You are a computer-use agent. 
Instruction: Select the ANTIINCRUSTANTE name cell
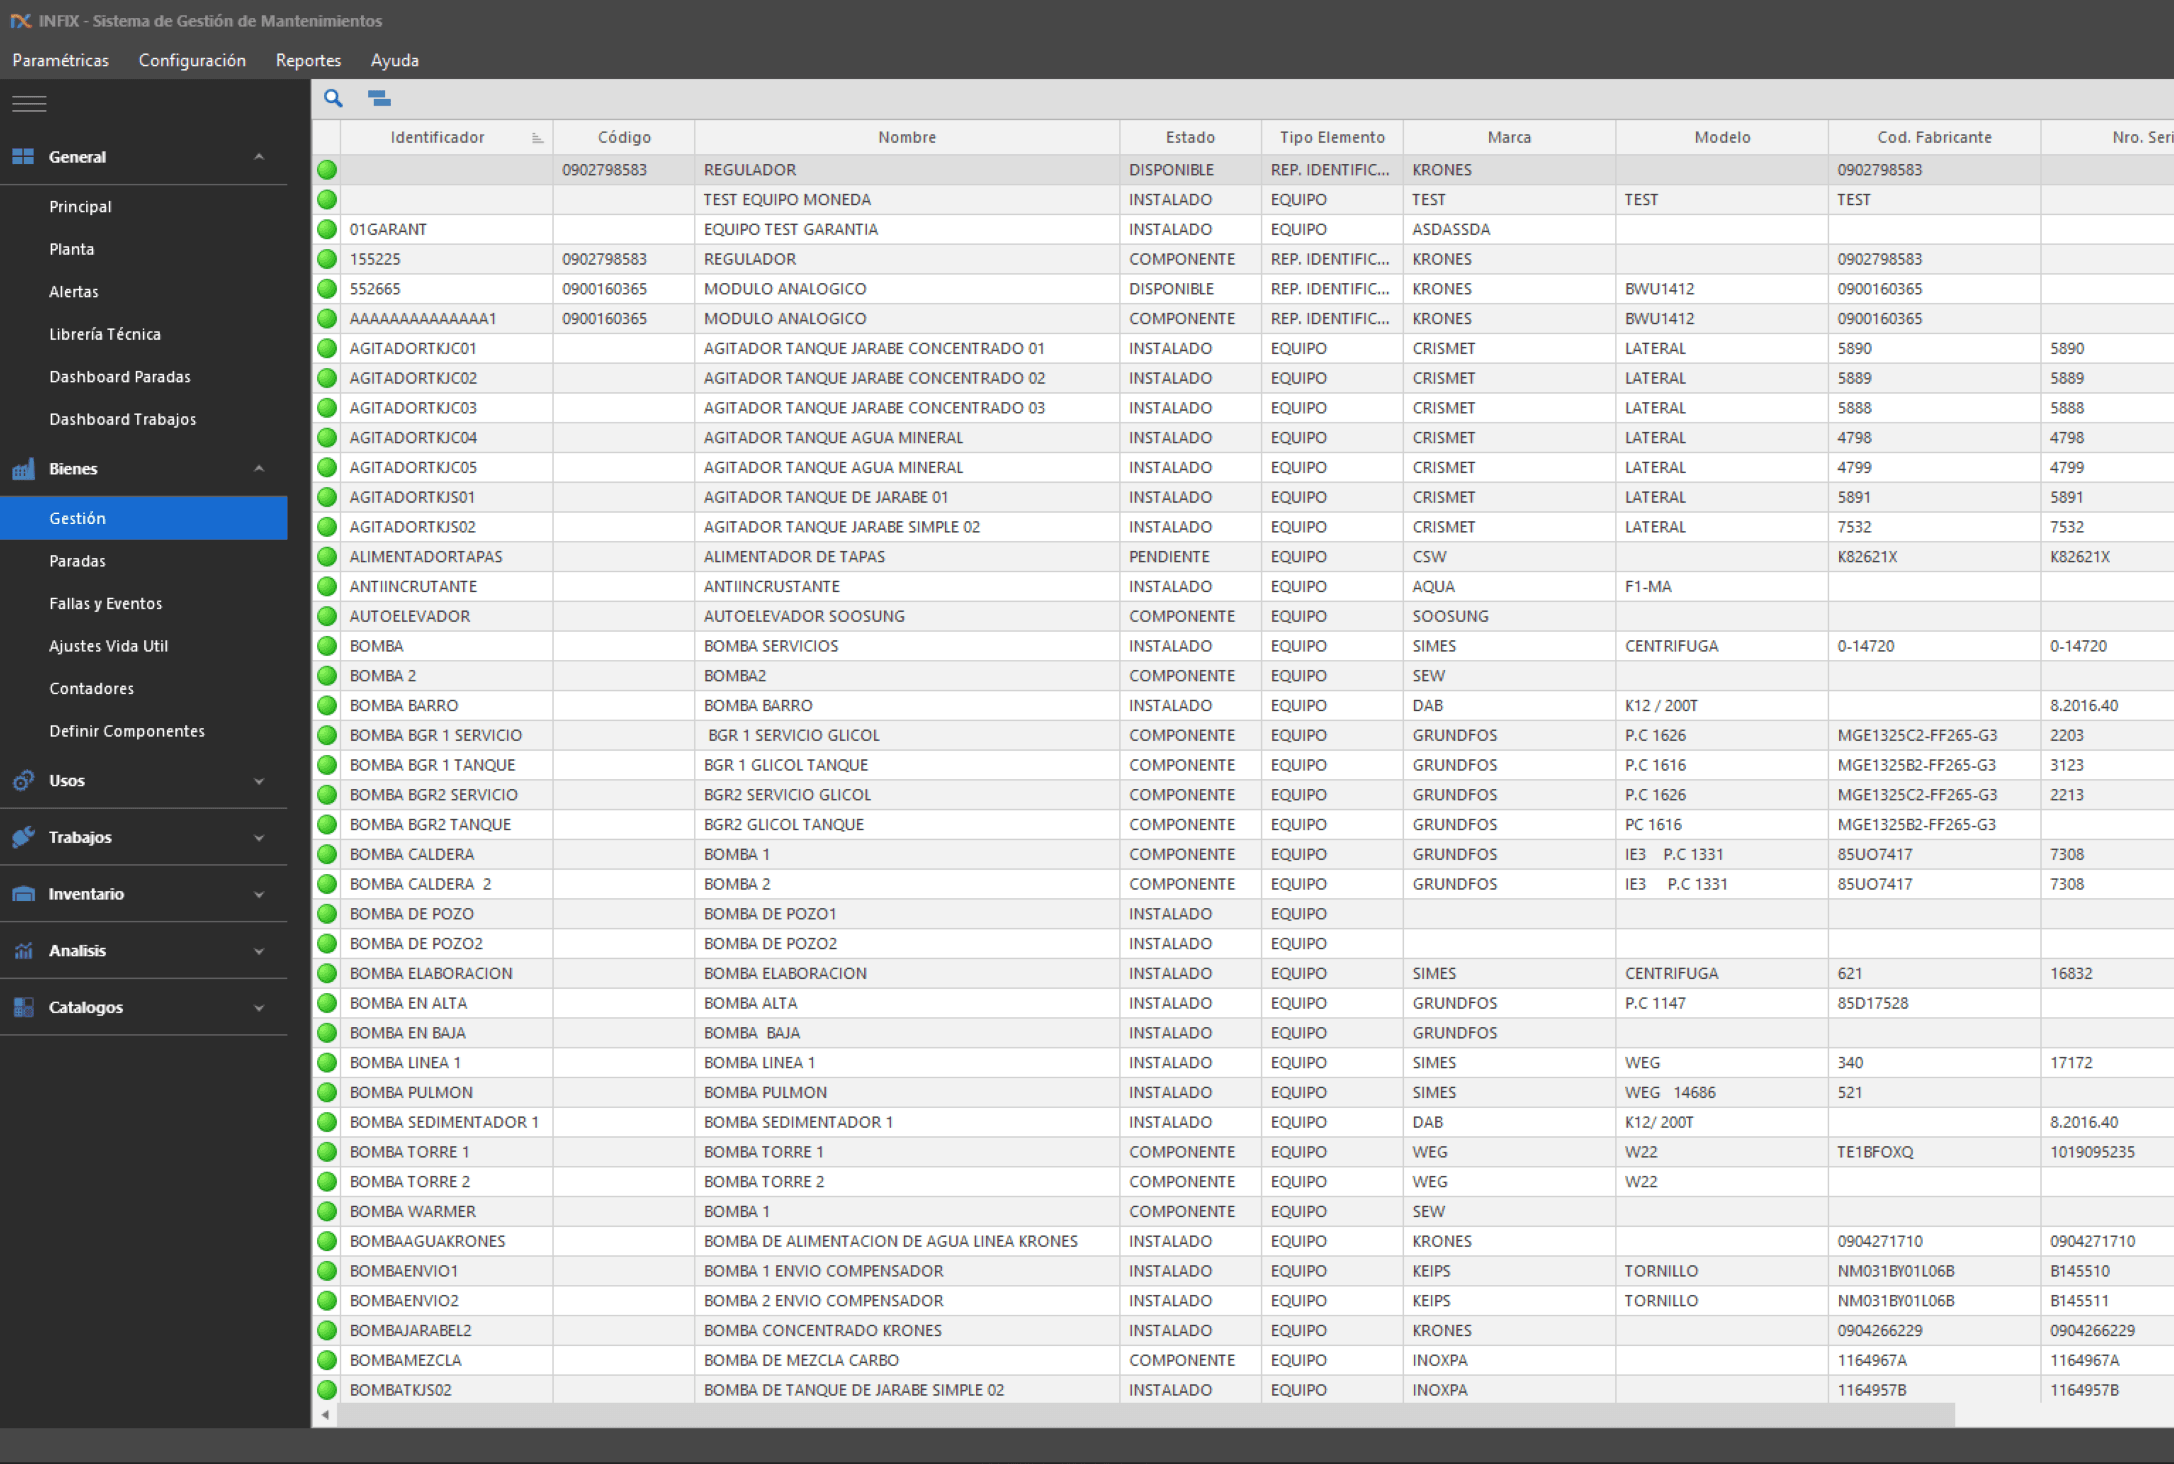pyautogui.click(x=907, y=586)
